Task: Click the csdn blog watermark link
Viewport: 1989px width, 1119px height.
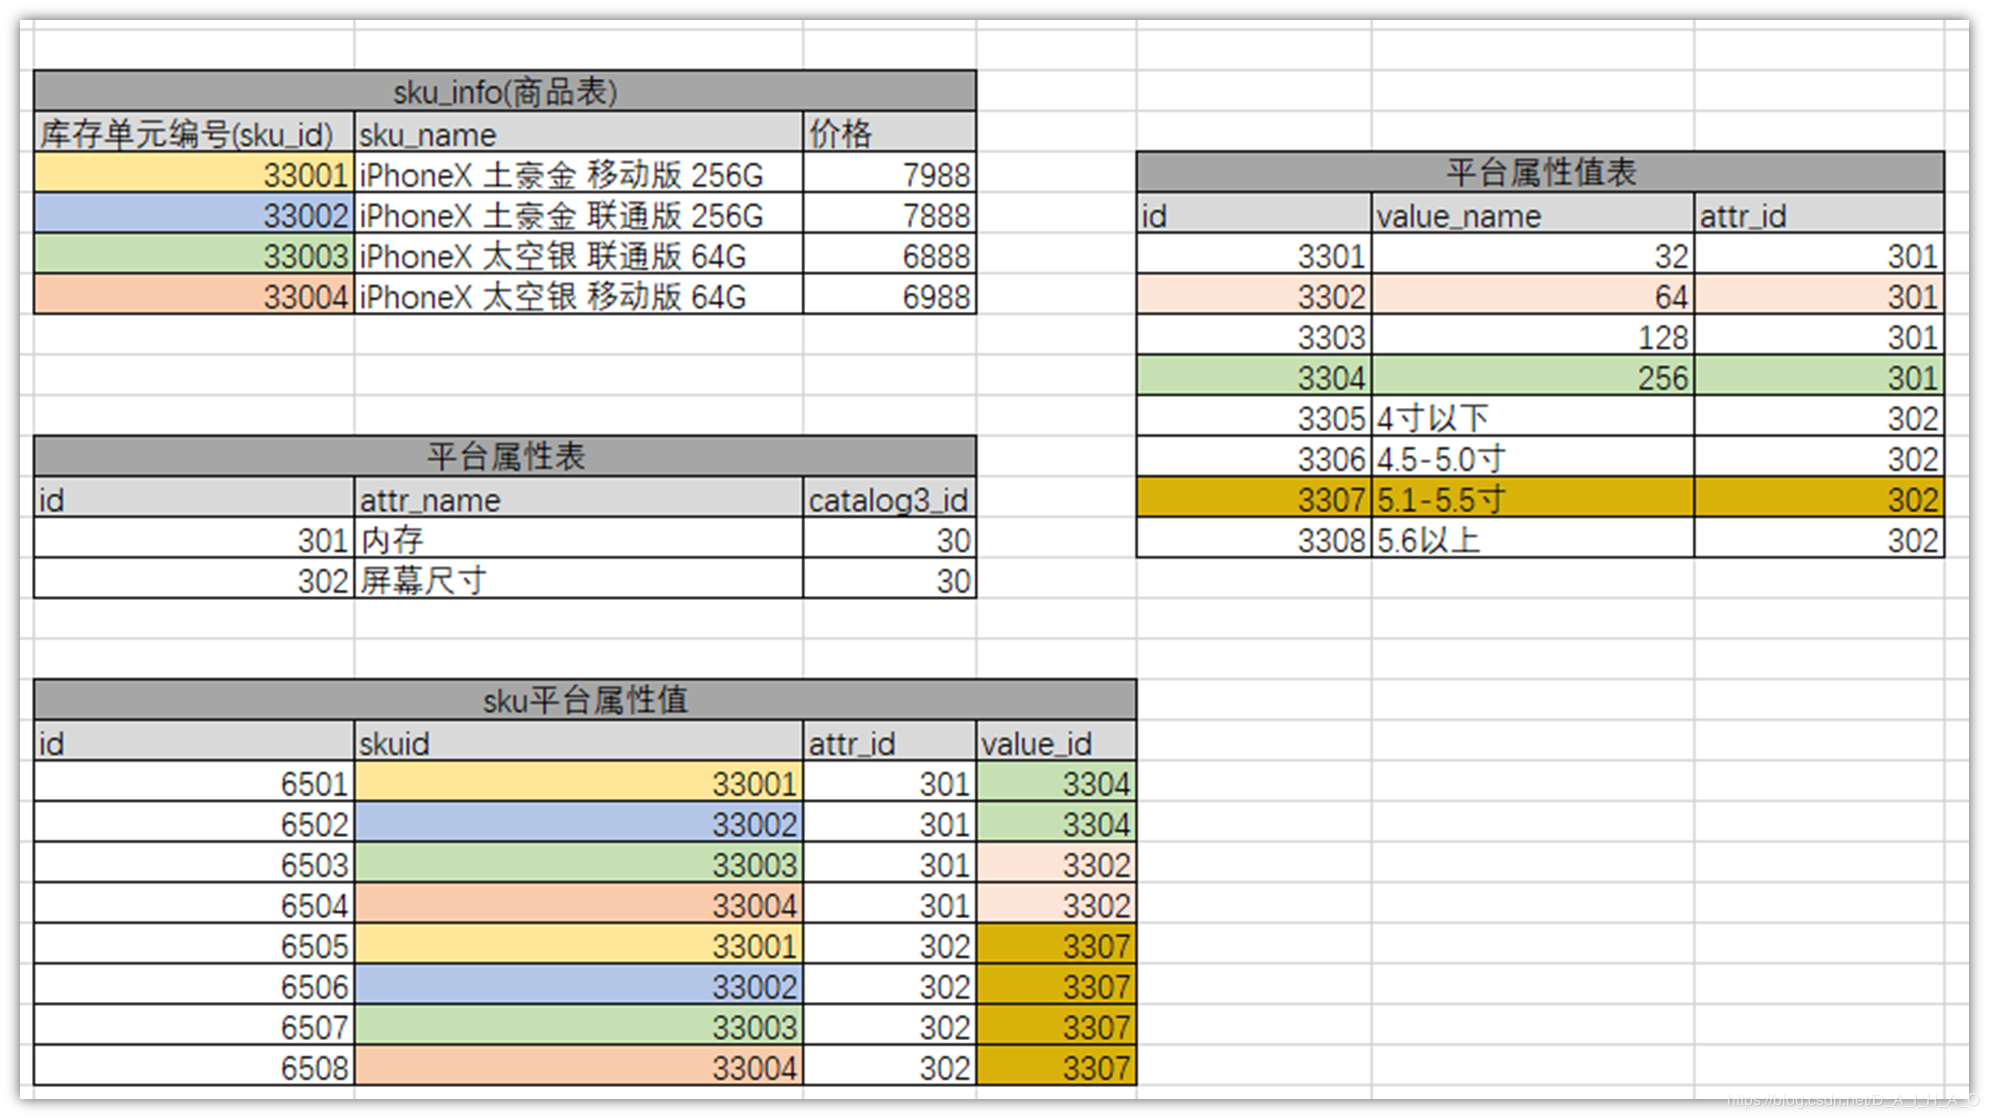Action: 1852,1101
